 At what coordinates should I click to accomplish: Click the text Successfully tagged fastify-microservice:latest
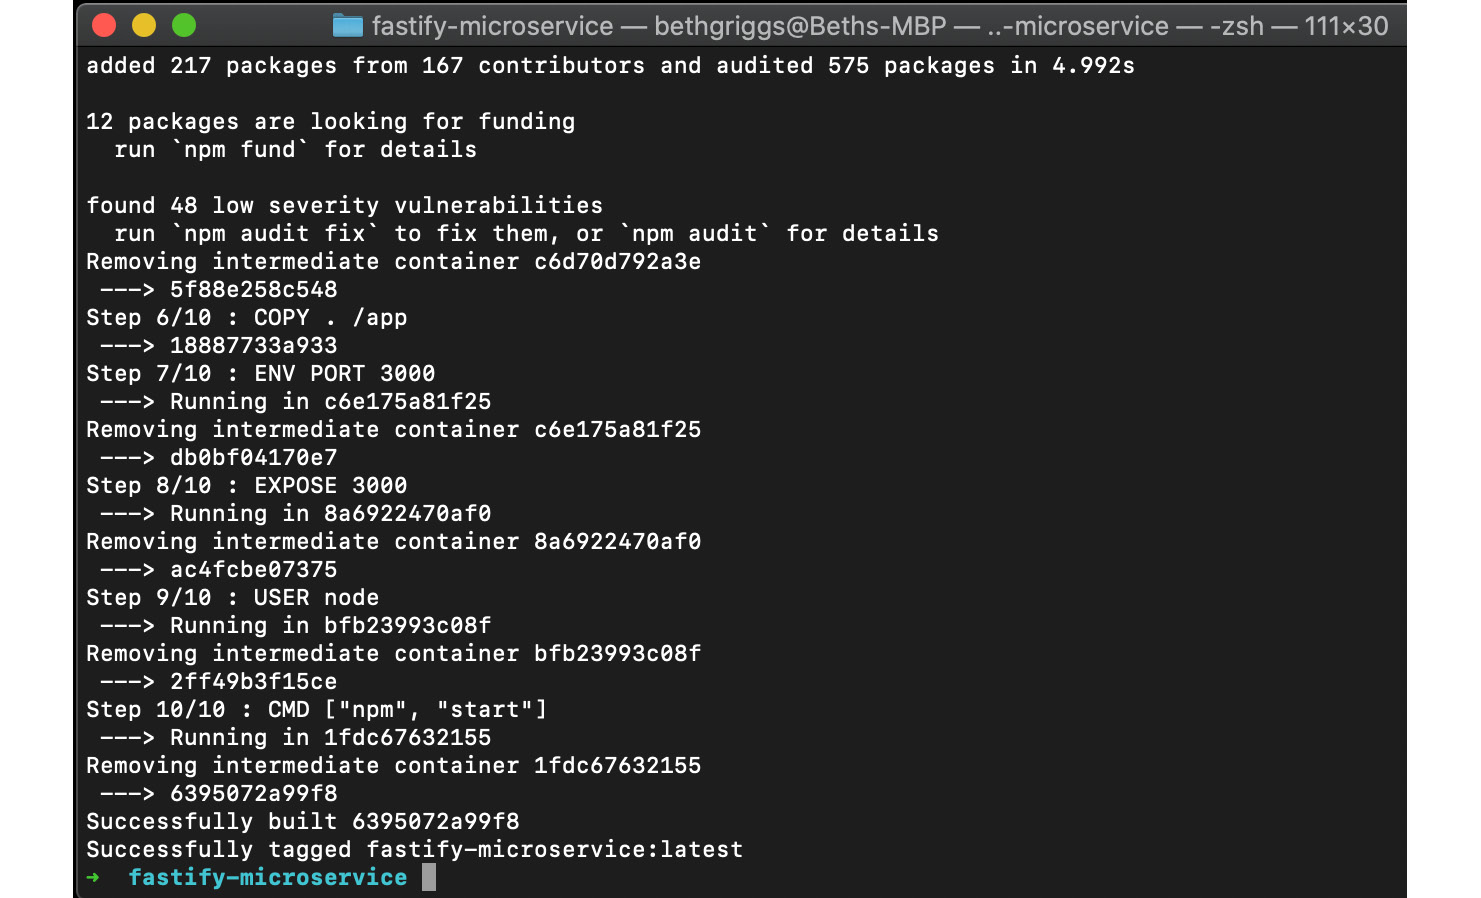(414, 849)
